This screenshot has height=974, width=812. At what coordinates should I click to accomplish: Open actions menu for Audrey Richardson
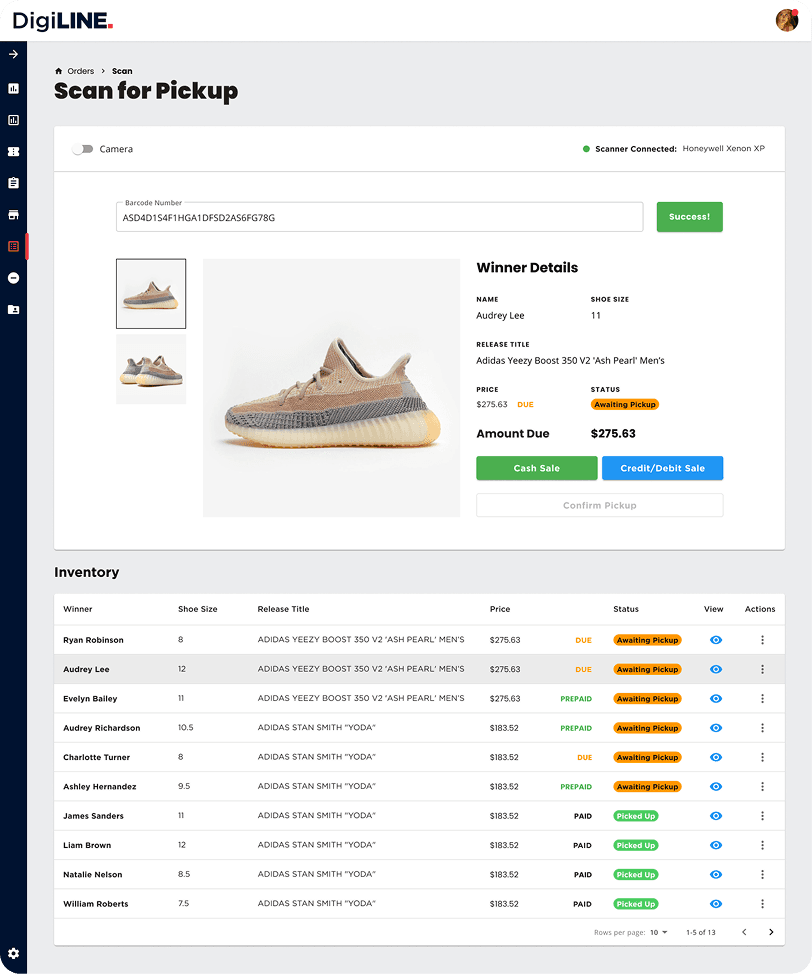pyautogui.click(x=762, y=727)
